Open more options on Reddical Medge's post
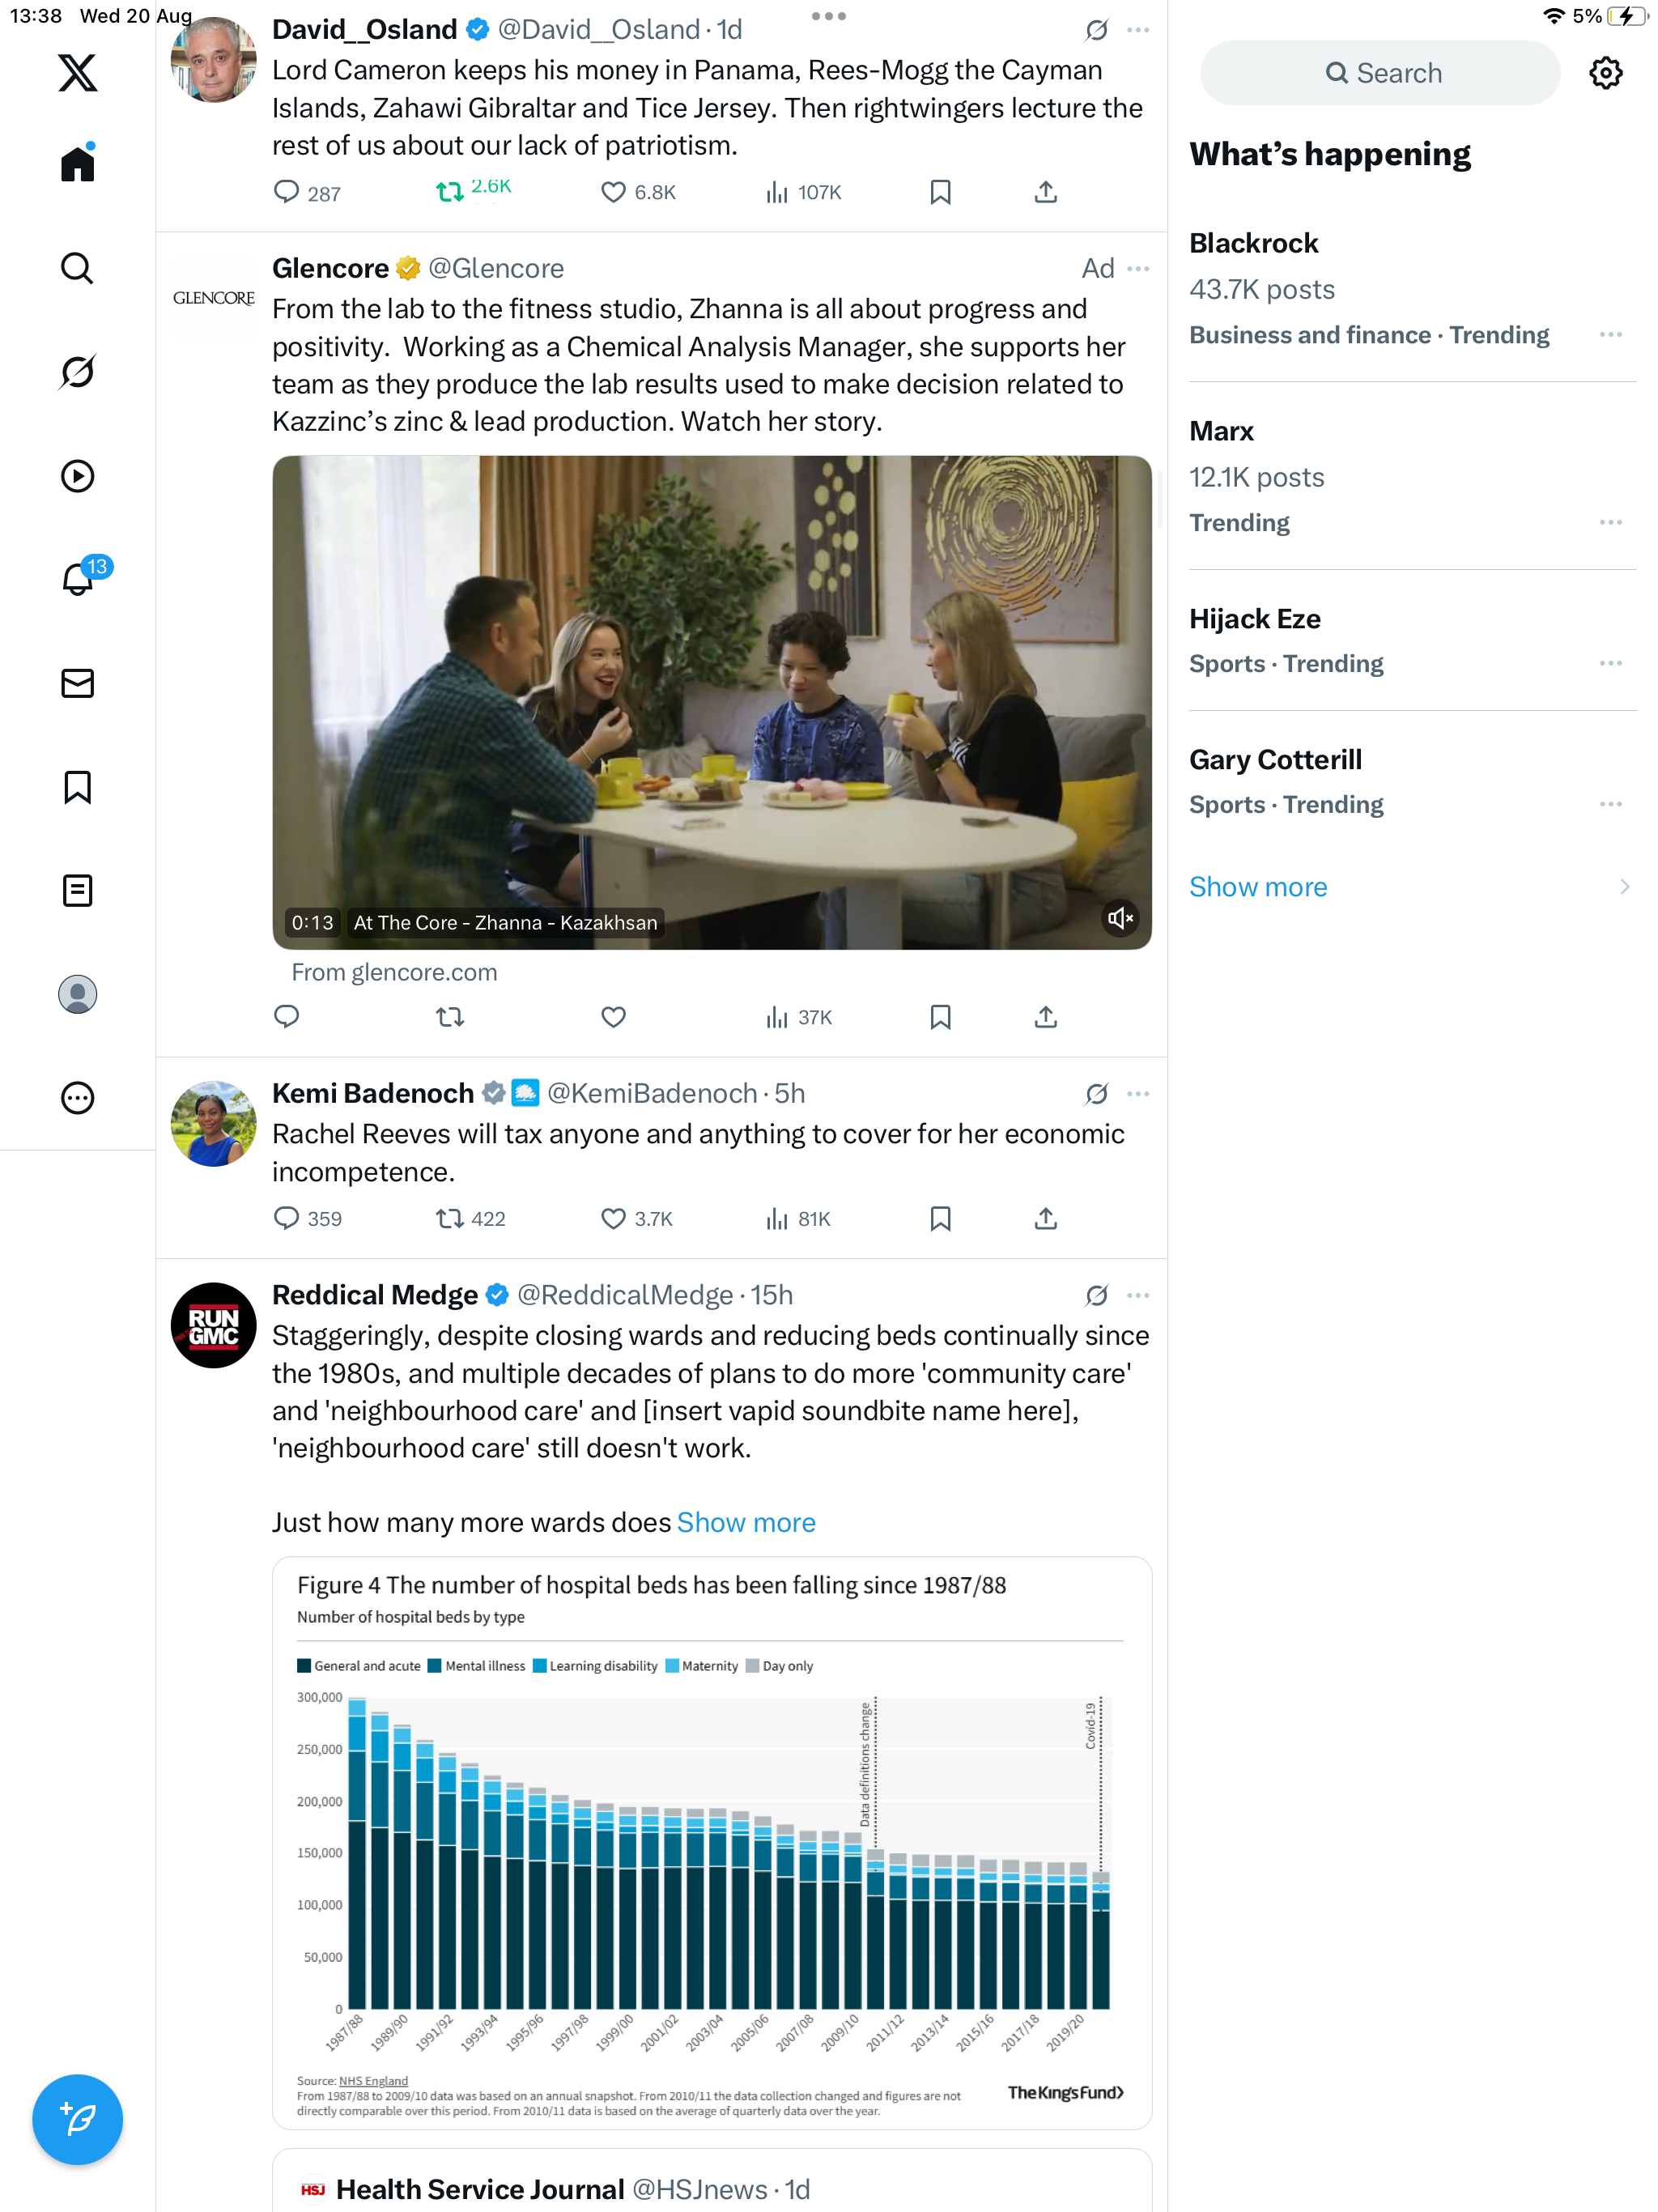The height and width of the screenshot is (2212, 1658). [x=1138, y=1295]
